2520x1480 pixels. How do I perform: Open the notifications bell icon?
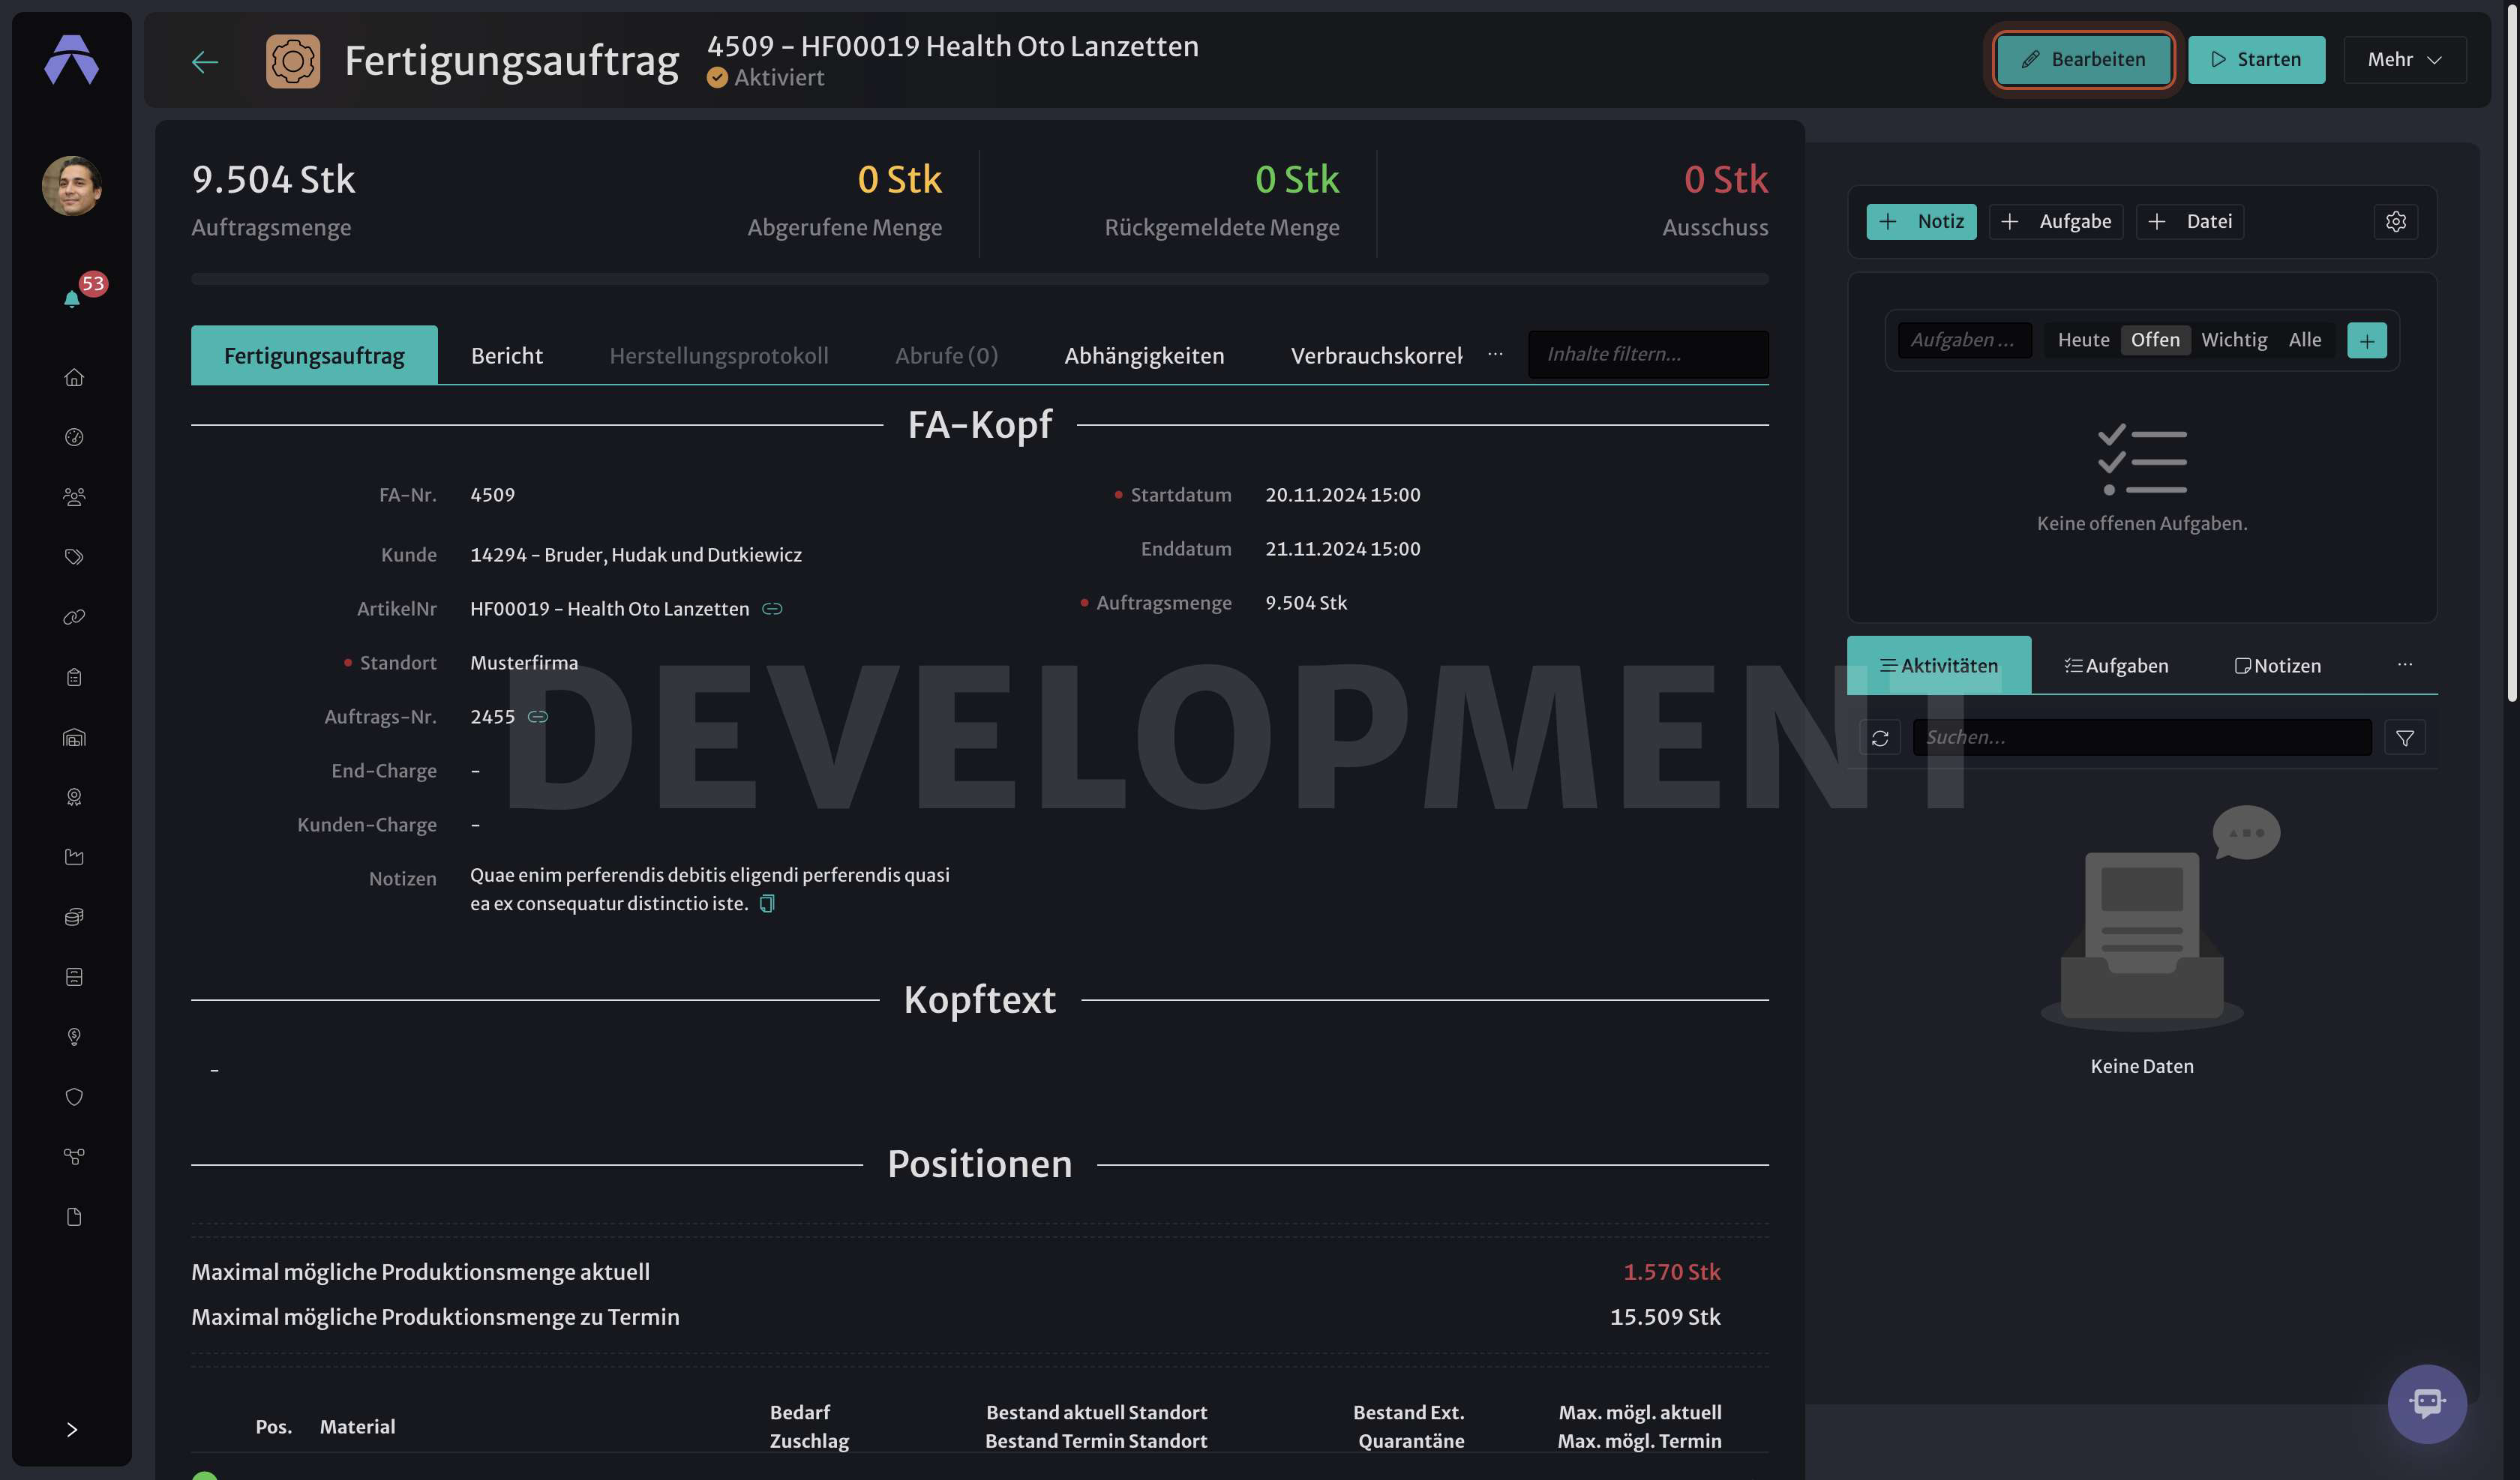coord(72,299)
